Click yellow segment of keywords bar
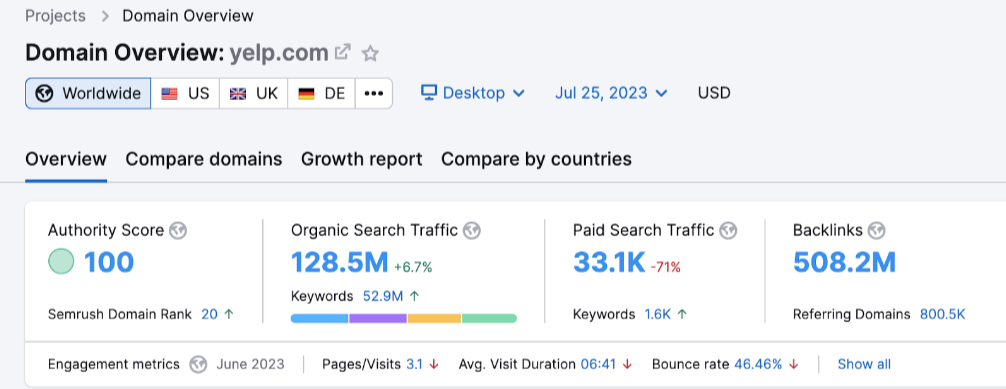Screen dimensions: 1006x389 coord(434,318)
